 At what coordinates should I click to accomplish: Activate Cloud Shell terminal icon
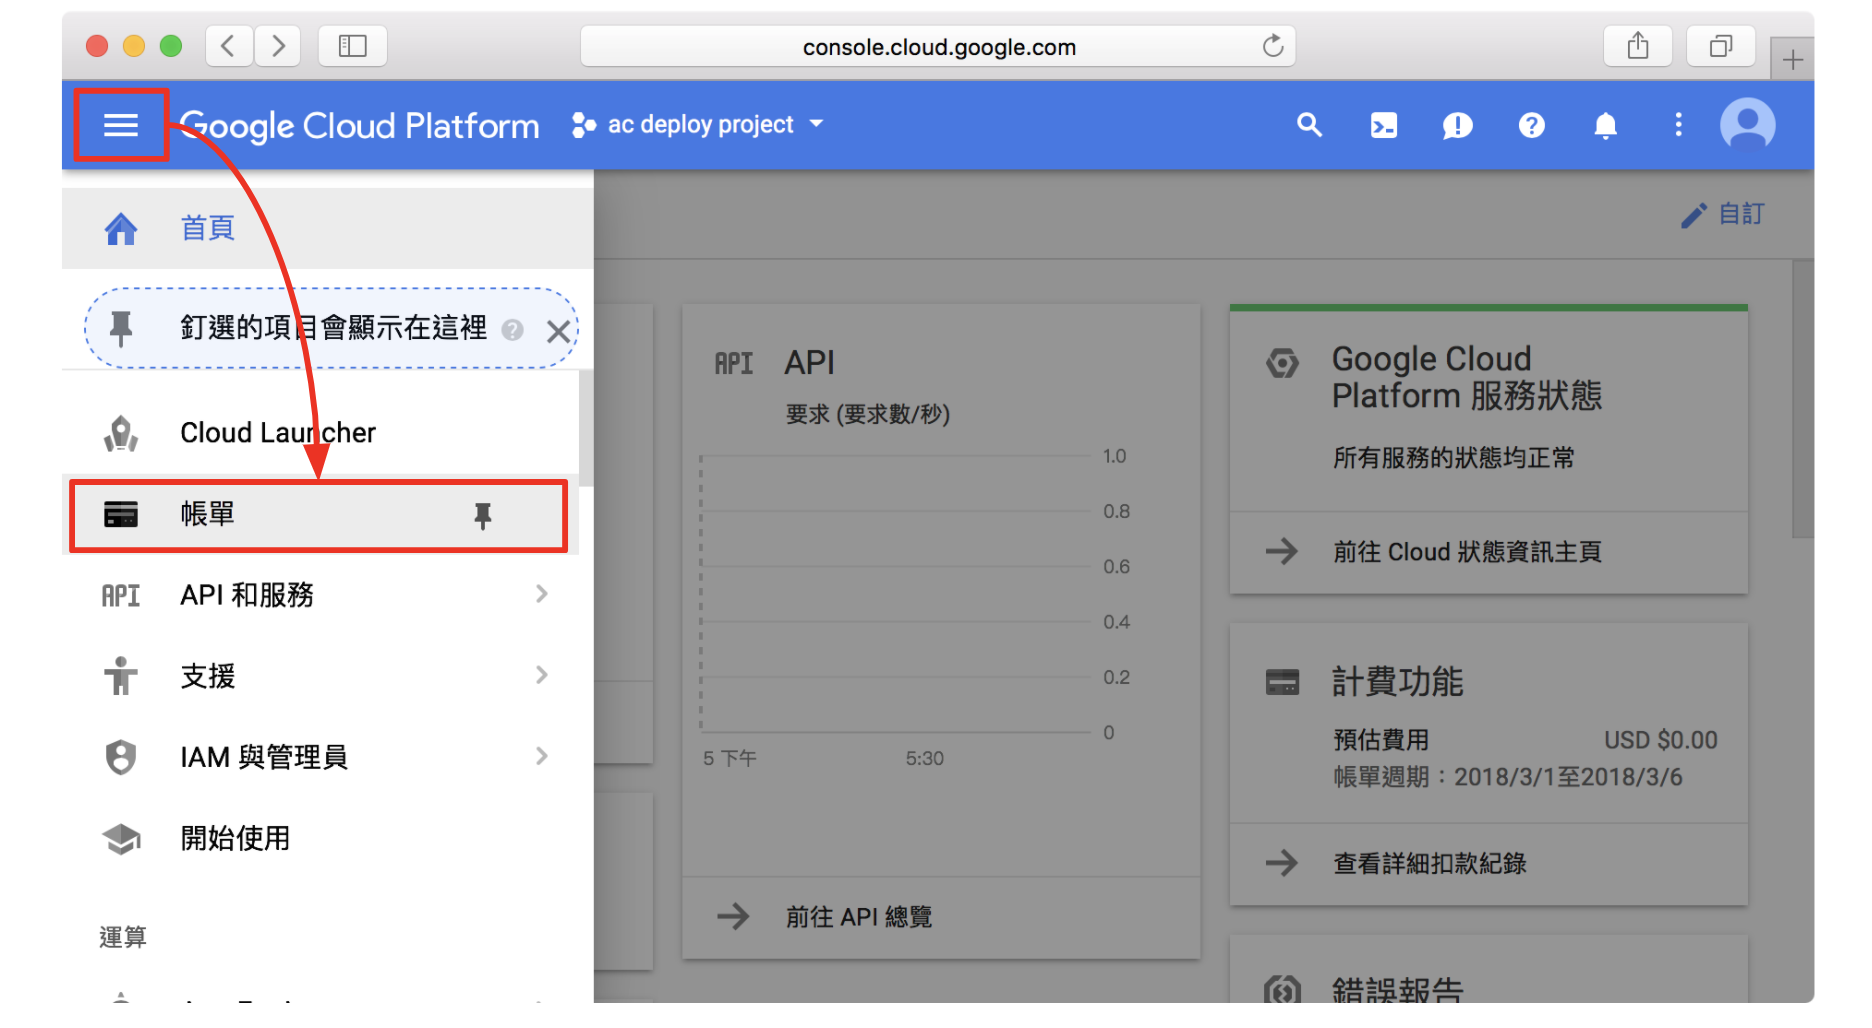click(1383, 125)
